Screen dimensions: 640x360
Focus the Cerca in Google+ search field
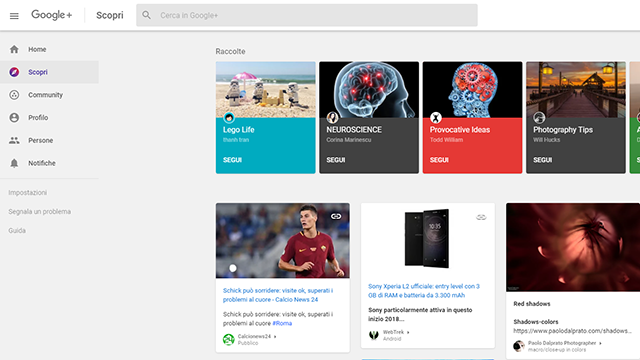pyautogui.click(x=307, y=15)
